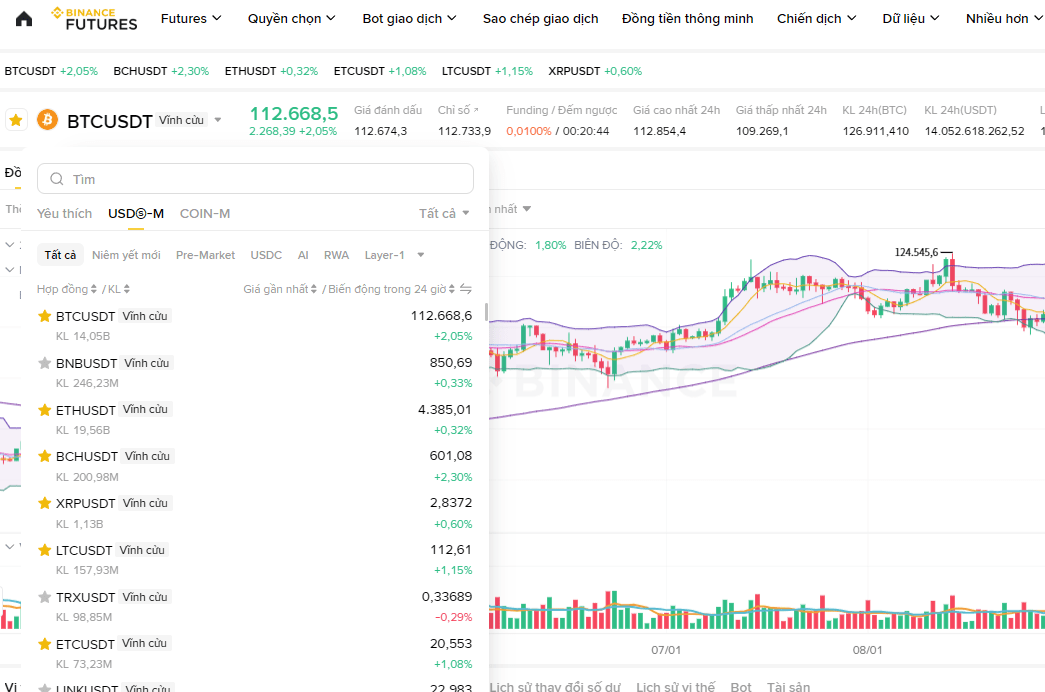This screenshot has height=692, width=1045.
Task: Click the Bitcoin coin icon
Action: click(47, 120)
